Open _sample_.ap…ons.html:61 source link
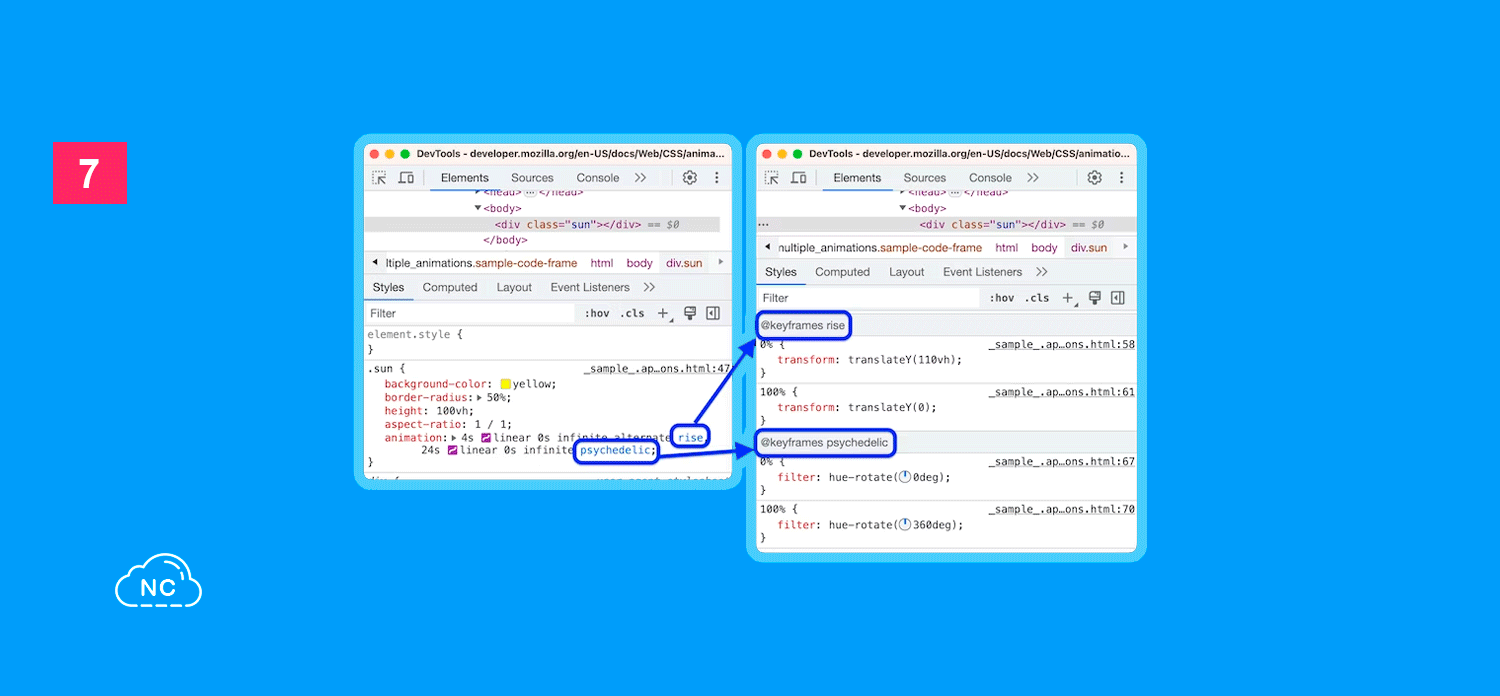The height and width of the screenshot is (696, 1500). (1062, 392)
